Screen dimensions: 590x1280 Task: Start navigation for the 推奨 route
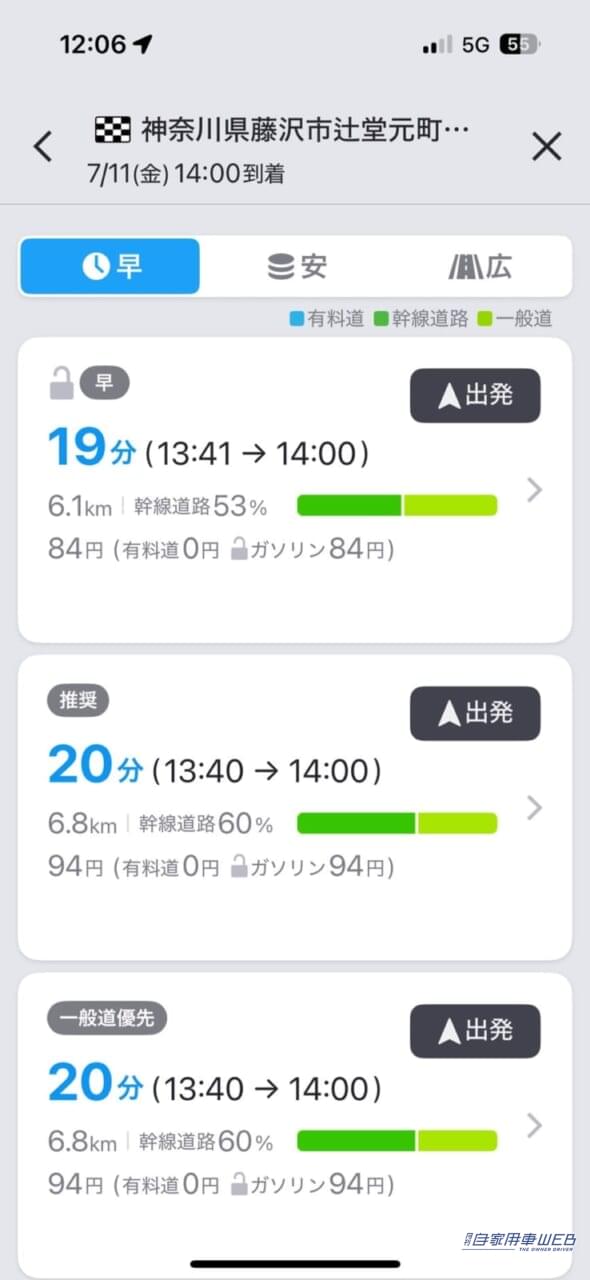[475, 713]
